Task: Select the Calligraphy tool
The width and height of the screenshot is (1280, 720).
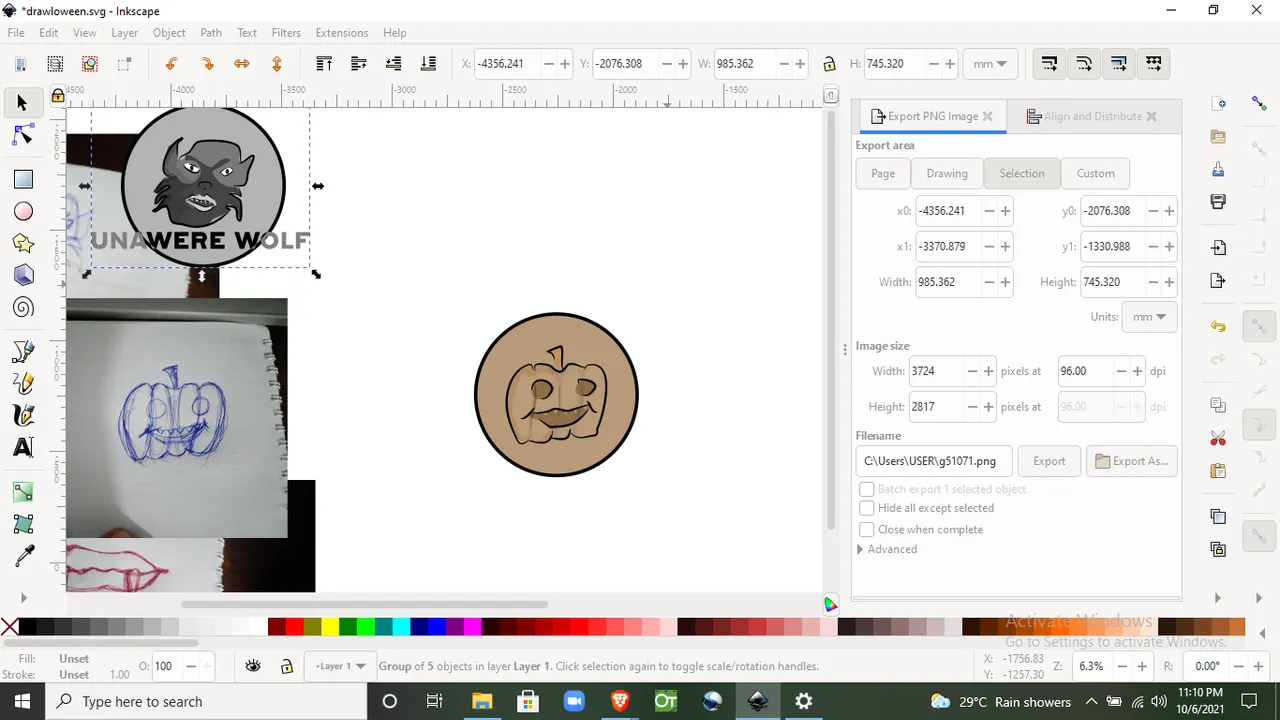Action: tap(22, 415)
